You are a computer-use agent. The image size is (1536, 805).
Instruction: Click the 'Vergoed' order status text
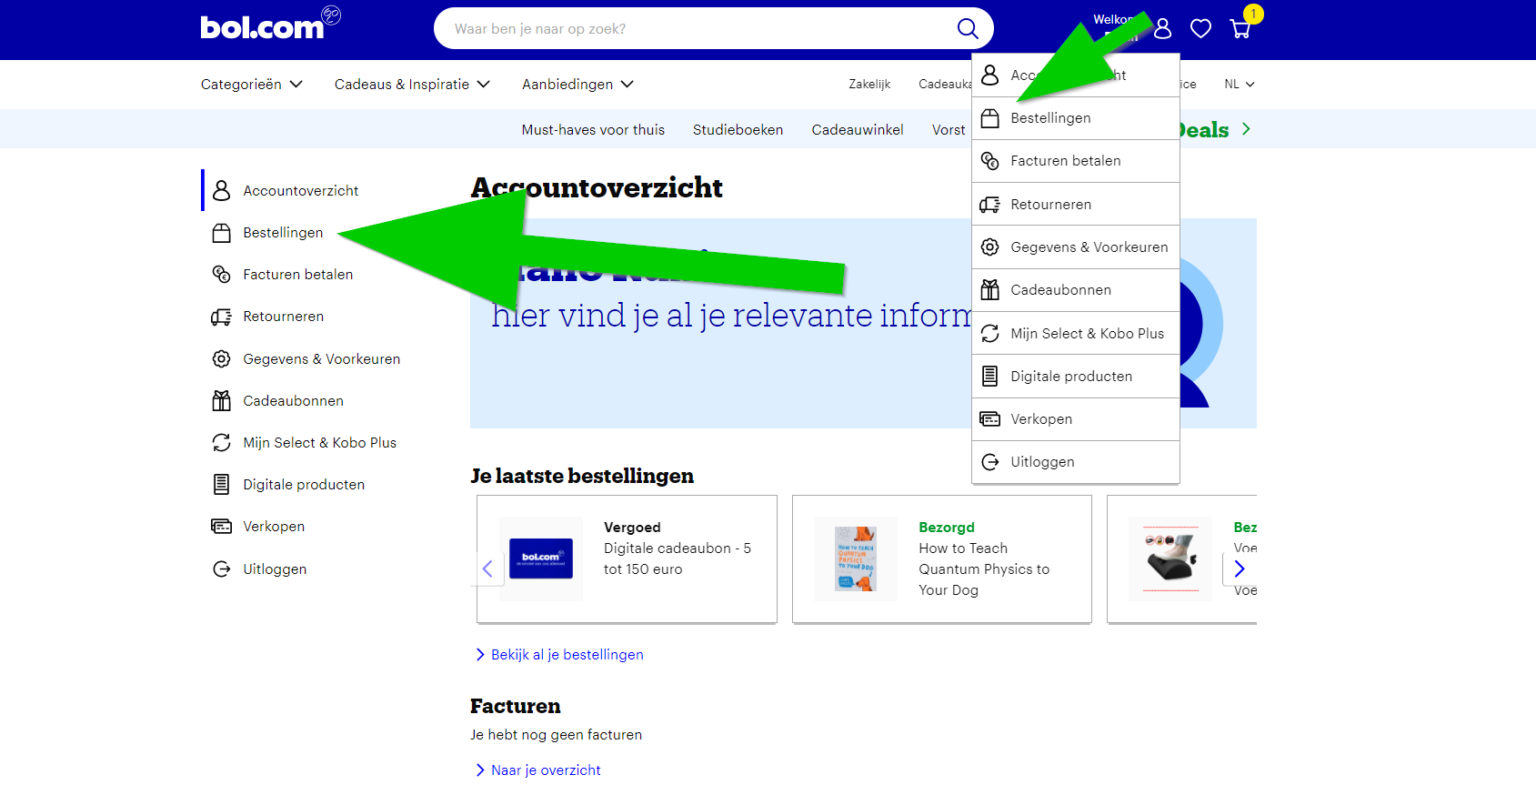632,527
